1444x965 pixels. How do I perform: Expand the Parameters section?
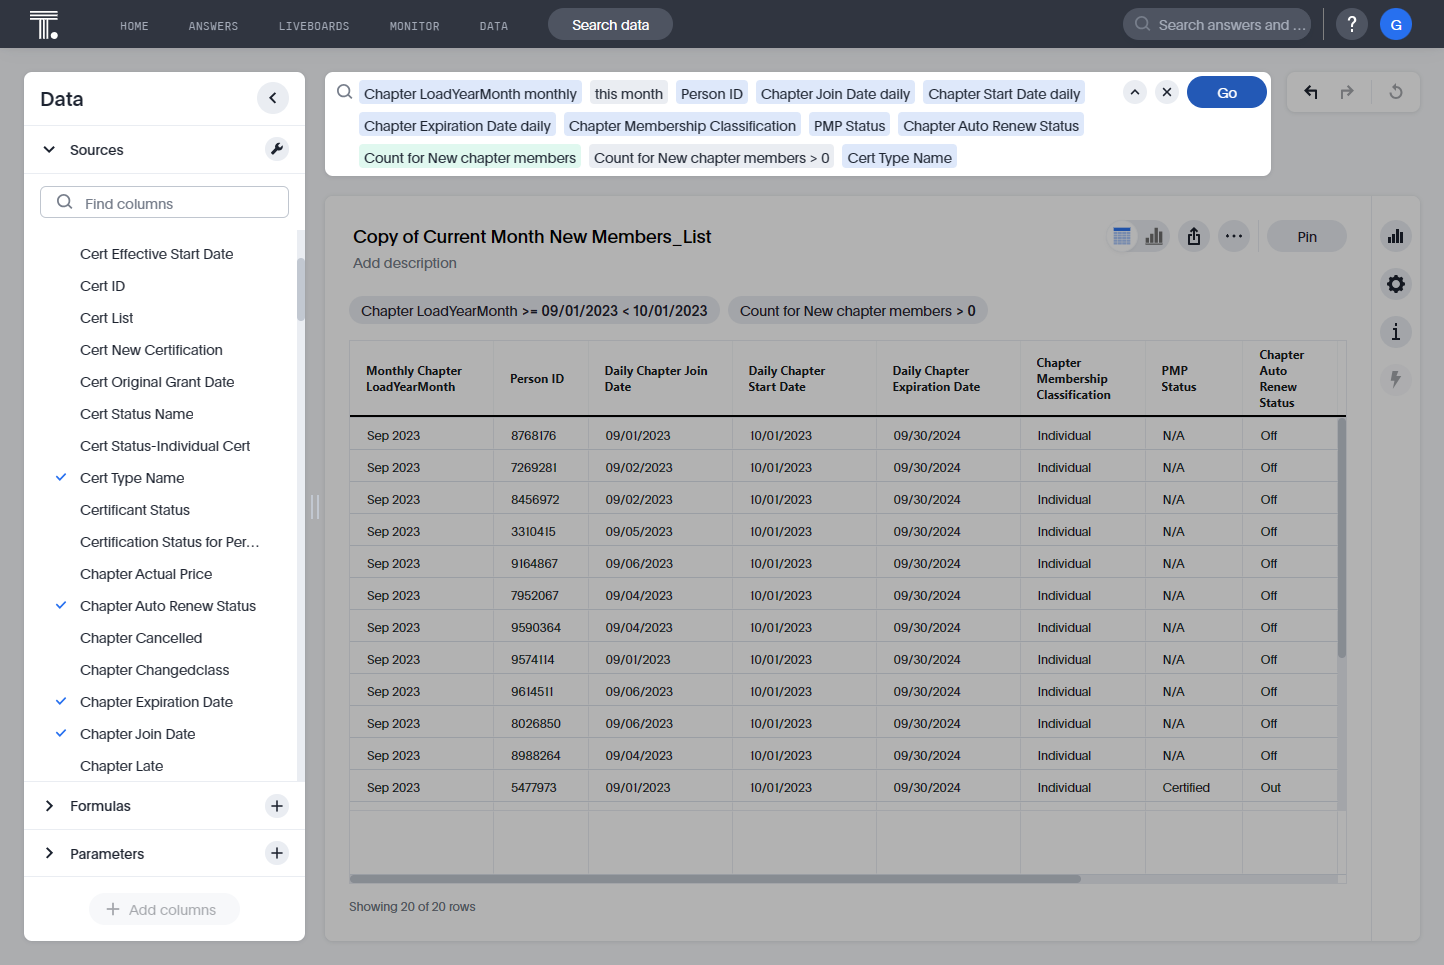[x=49, y=853]
